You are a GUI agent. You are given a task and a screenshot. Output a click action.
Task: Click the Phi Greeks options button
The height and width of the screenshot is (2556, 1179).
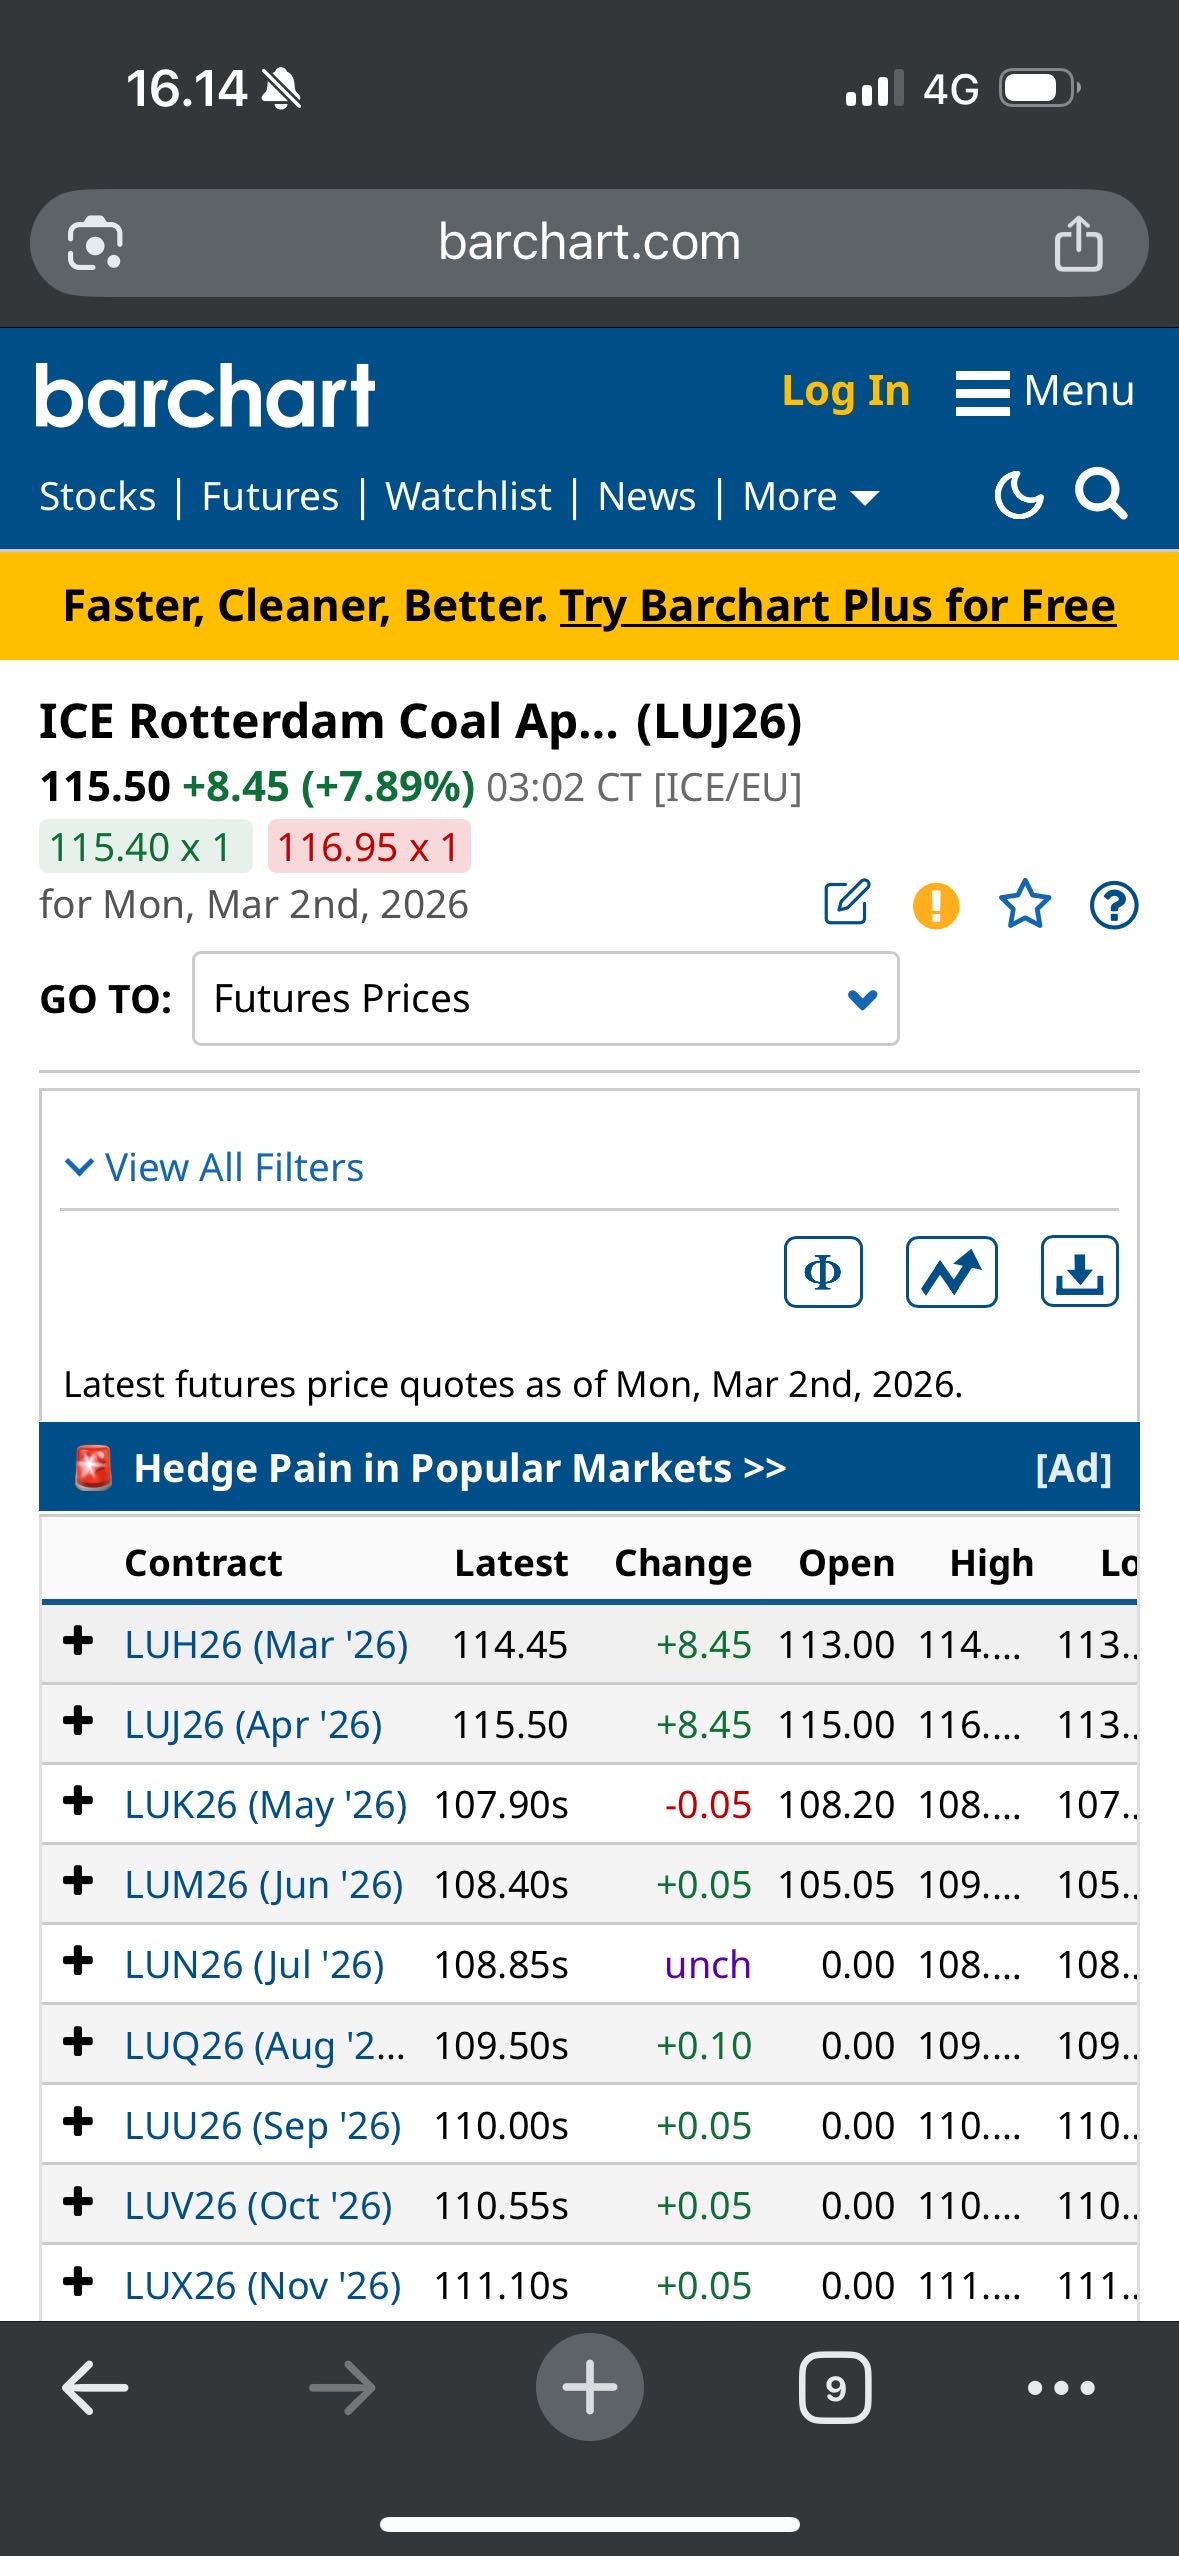click(823, 1272)
